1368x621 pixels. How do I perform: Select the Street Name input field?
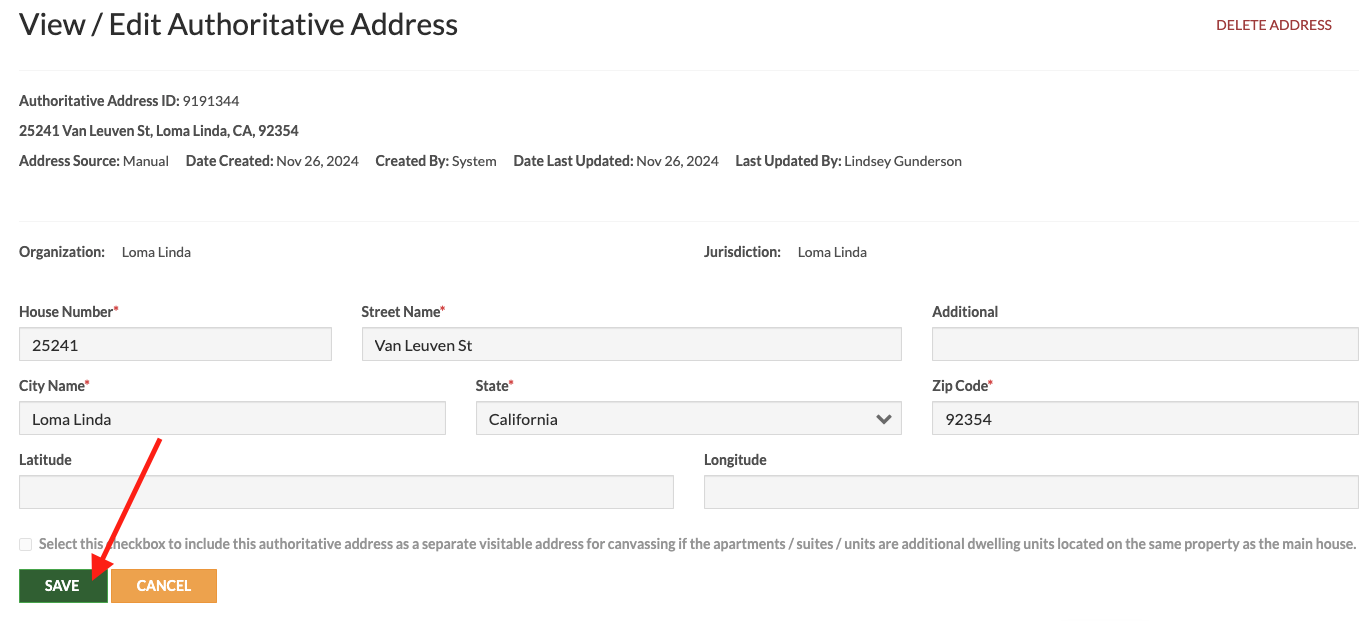click(x=631, y=345)
